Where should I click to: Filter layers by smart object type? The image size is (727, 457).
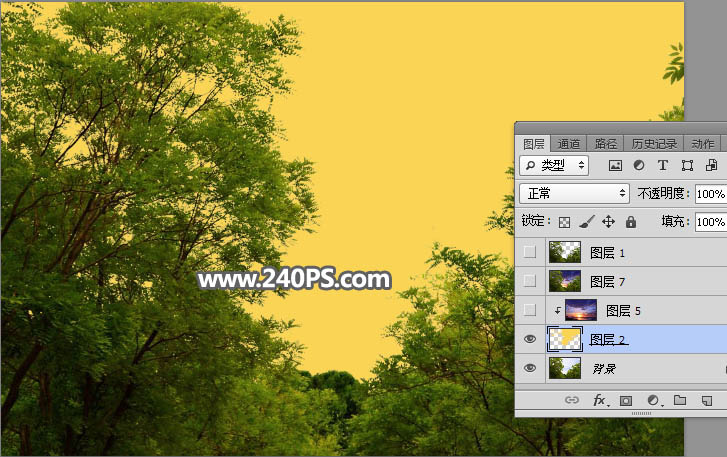tap(711, 165)
